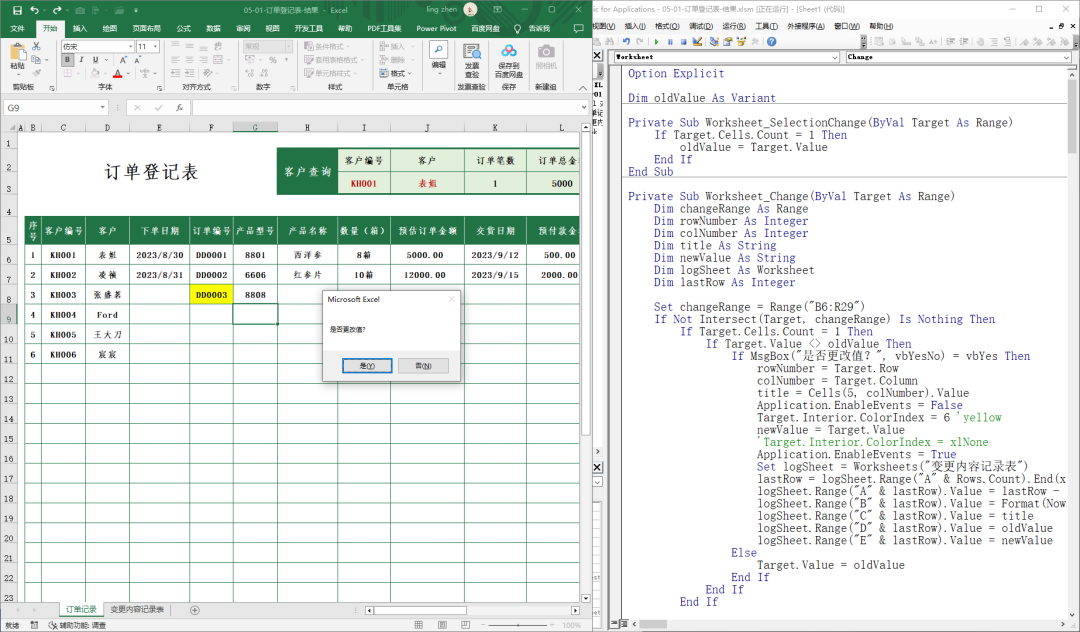Screen dimensions: 1080x632
Task: Switch to the Developer (开发工具) ribbon tab
Action: [308, 28]
